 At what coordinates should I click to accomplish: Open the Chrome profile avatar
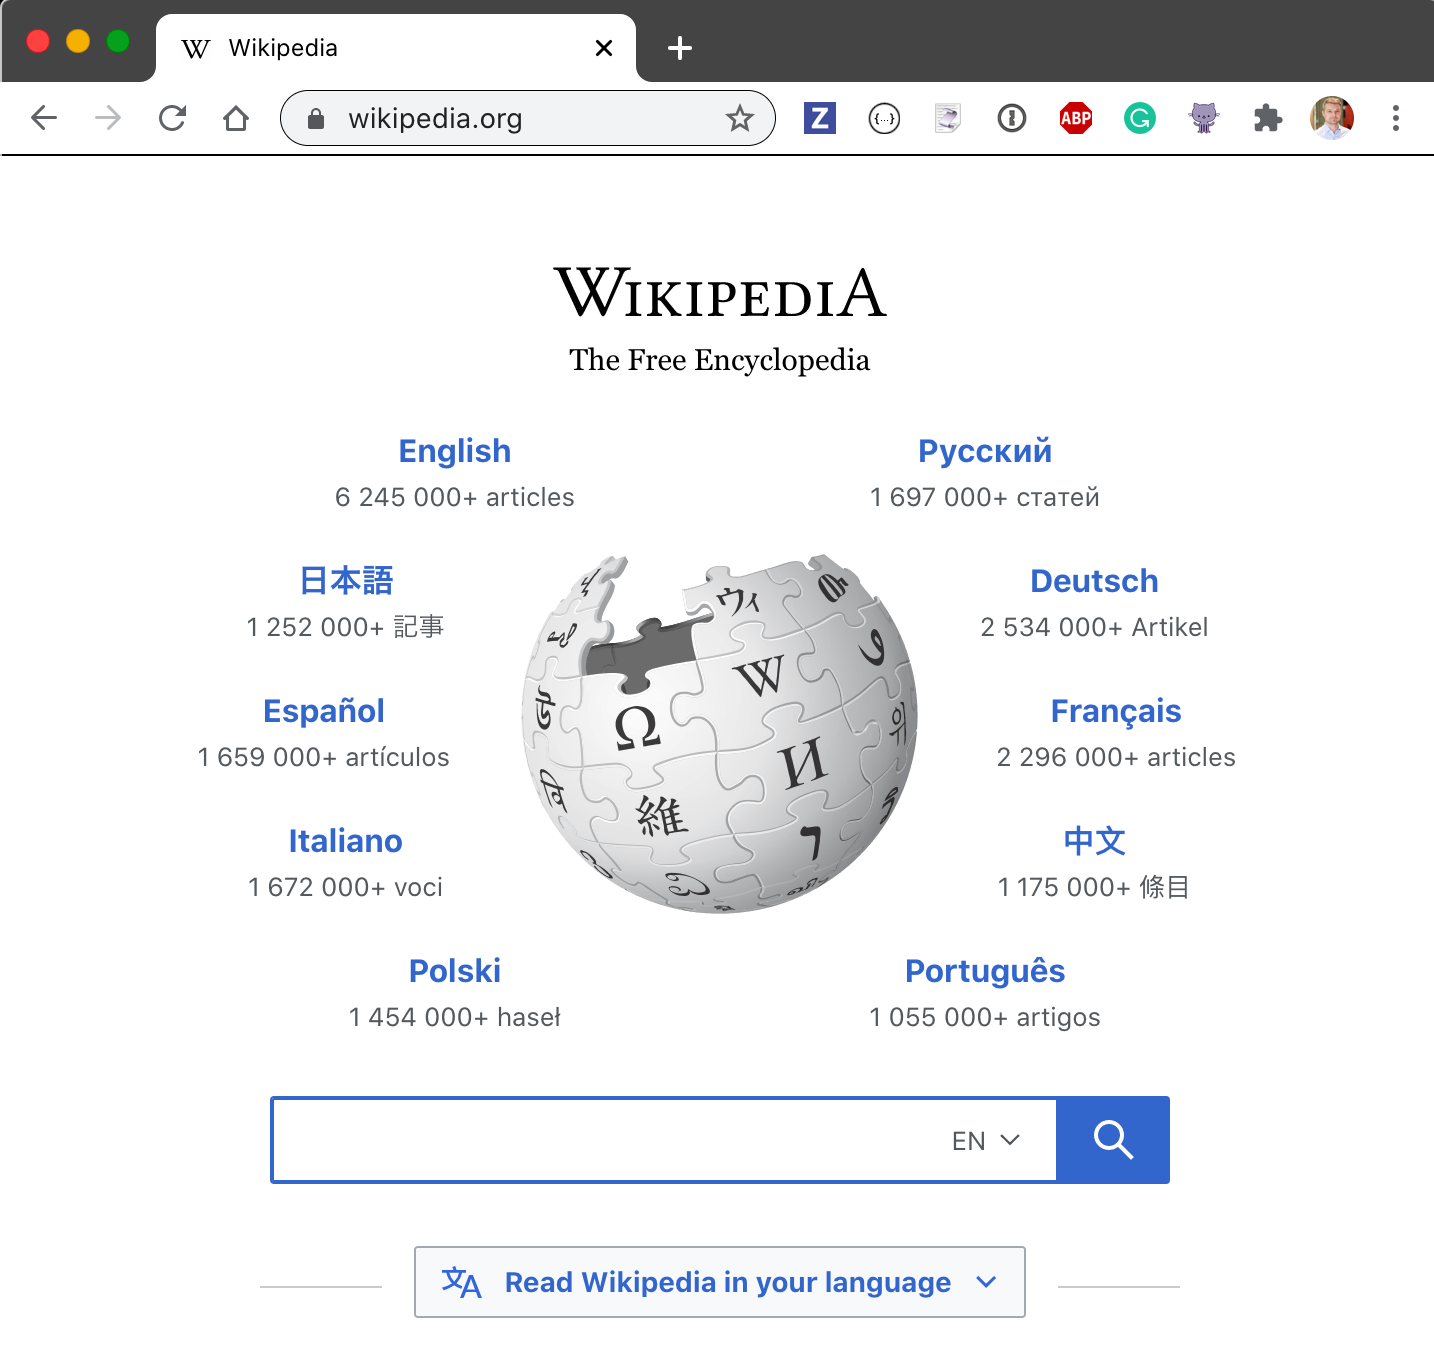coord(1332,118)
